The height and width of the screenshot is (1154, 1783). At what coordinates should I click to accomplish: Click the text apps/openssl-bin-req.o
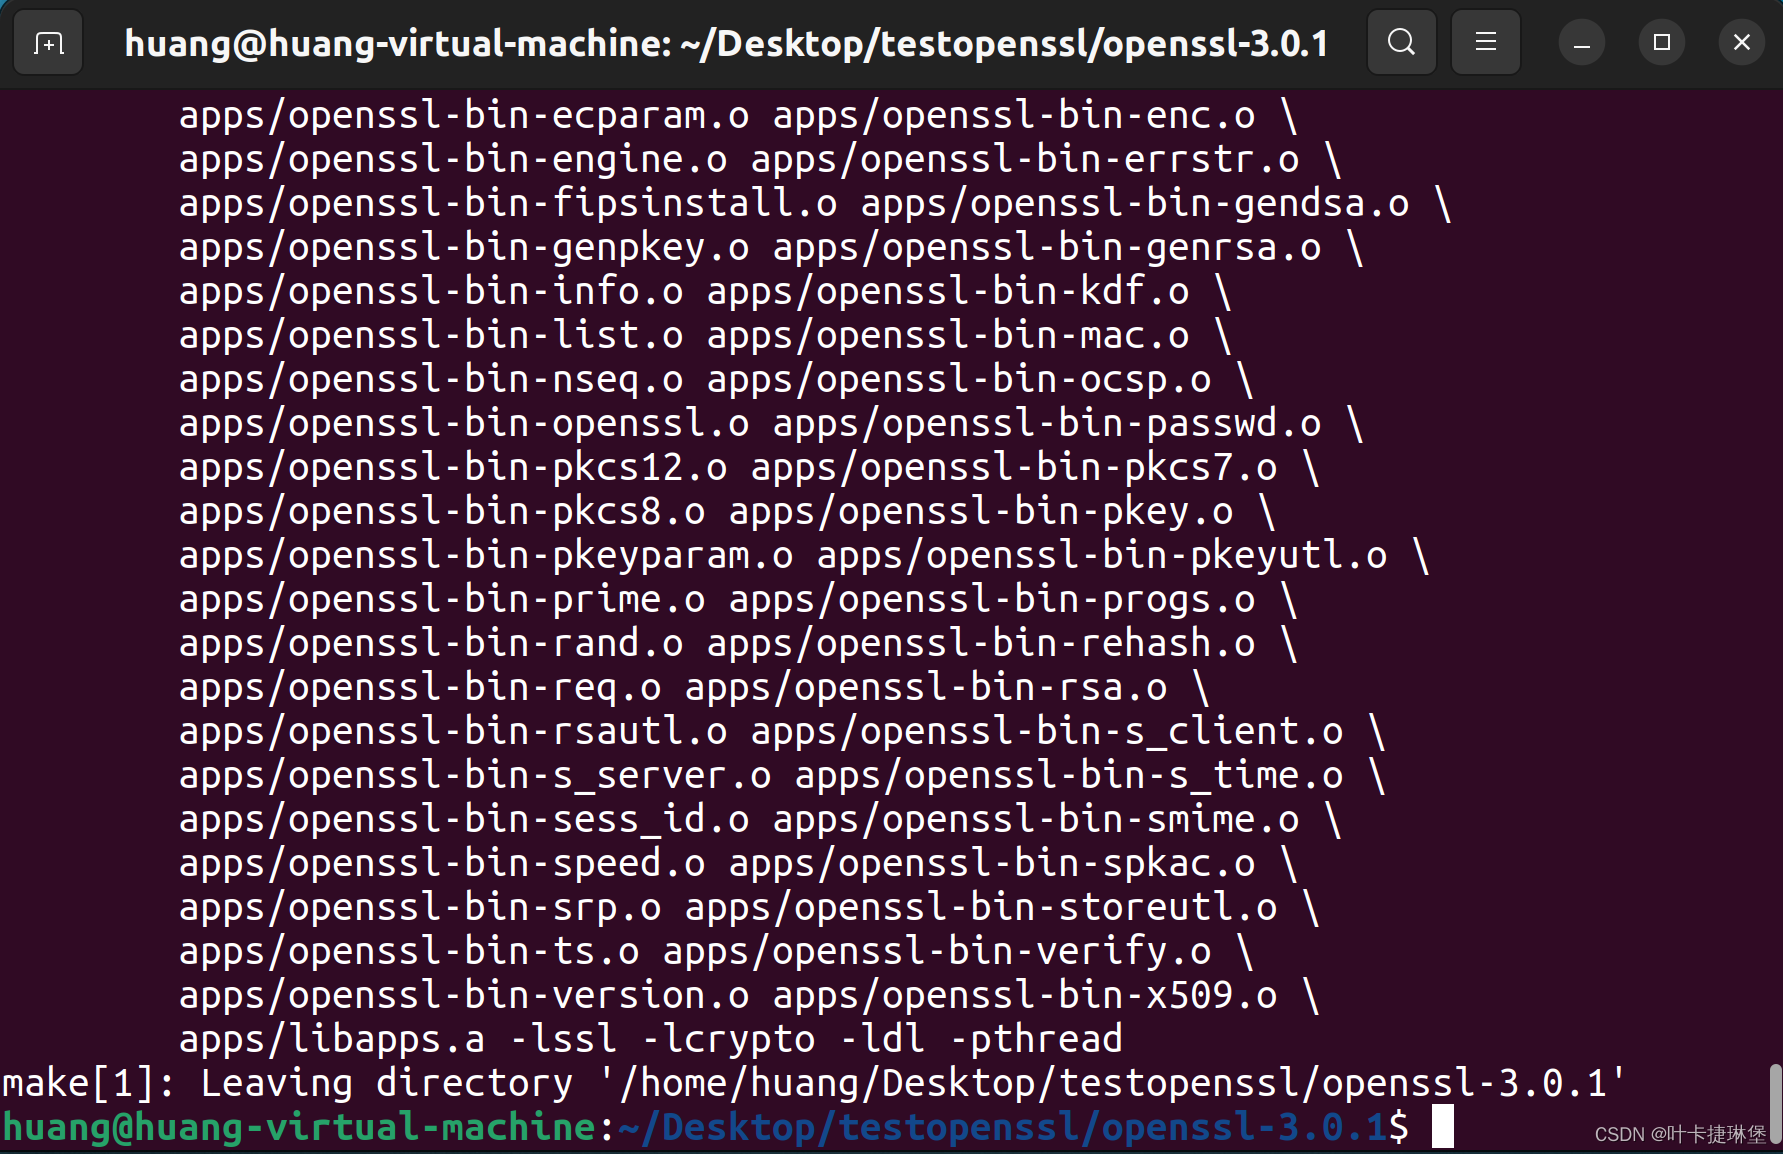420,688
